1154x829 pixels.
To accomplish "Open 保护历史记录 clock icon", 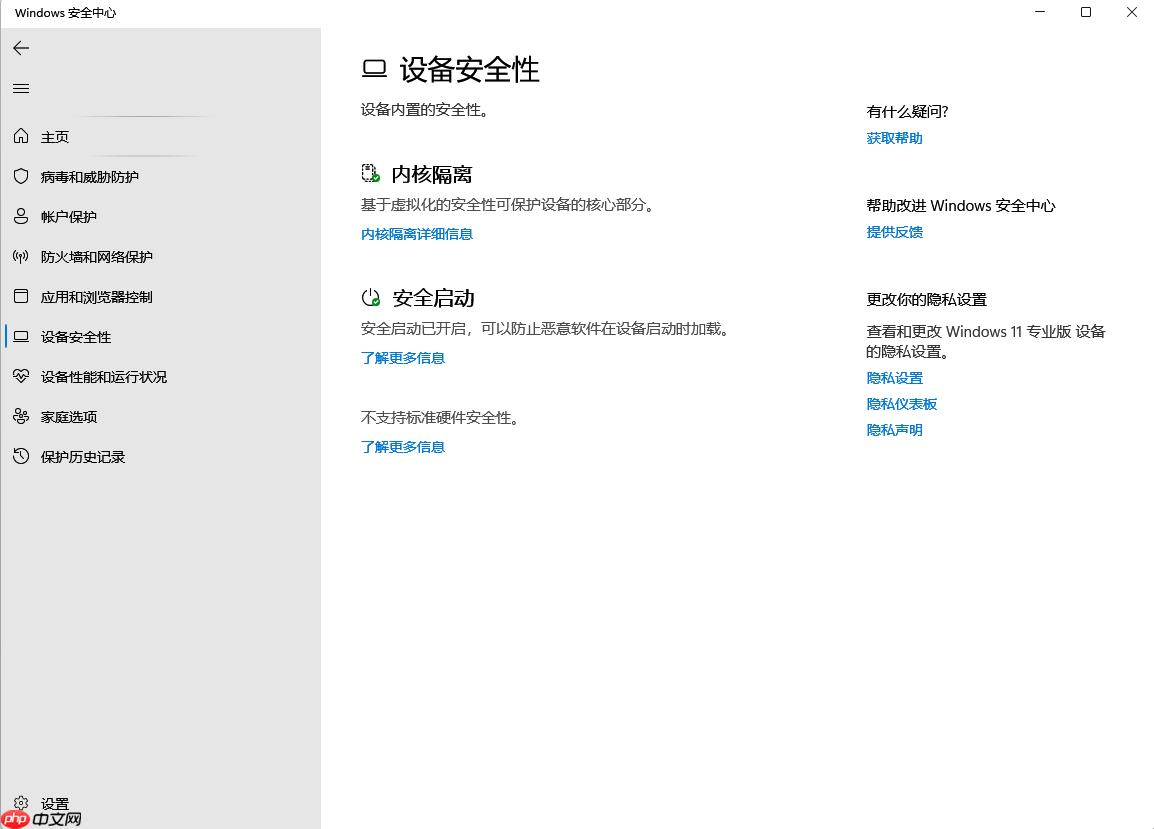I will [21, 456].
